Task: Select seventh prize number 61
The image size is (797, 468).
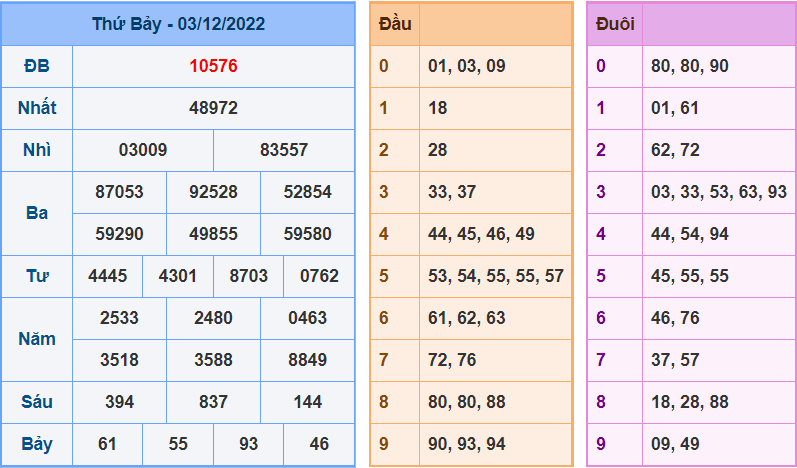Action: tap(107, 444)
